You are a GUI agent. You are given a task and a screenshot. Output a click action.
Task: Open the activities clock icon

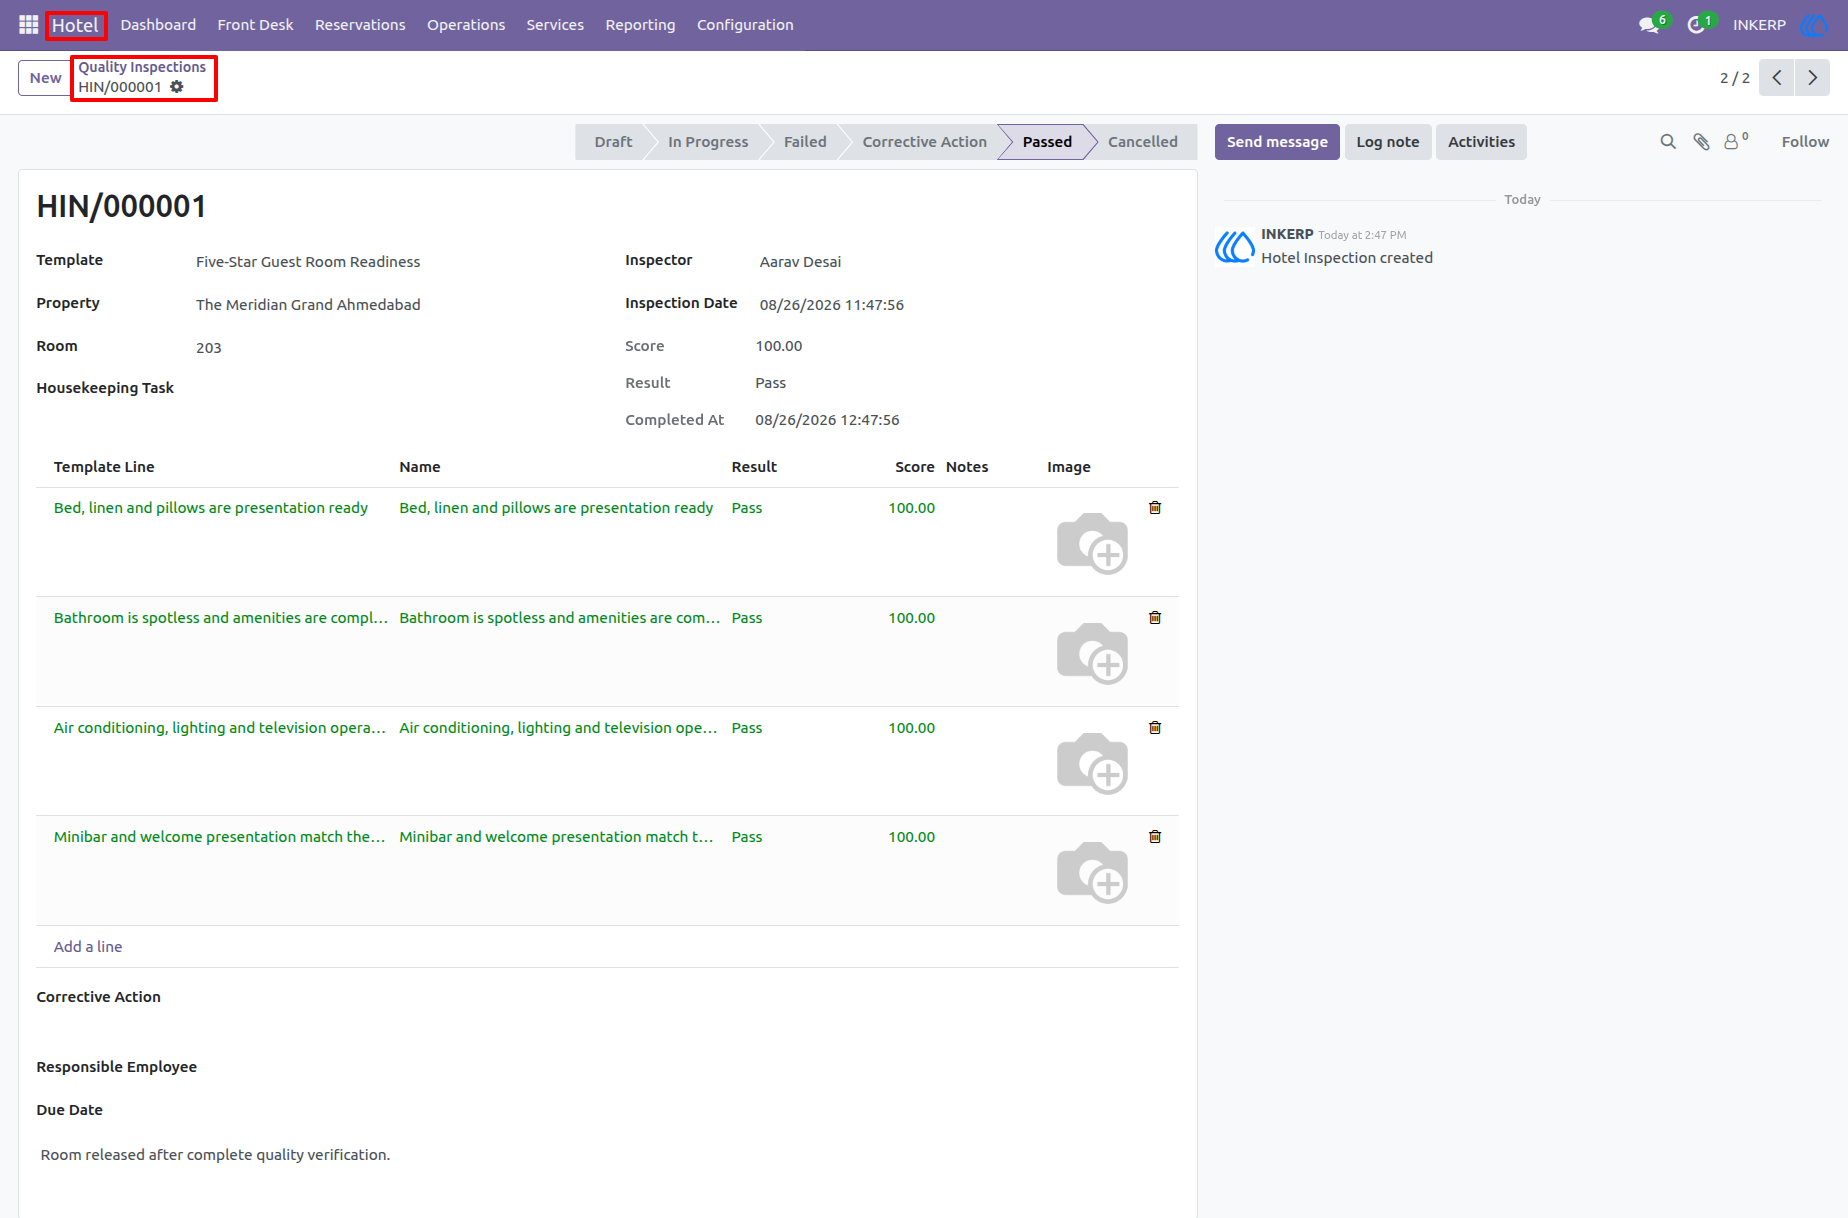click(1696, 25)
